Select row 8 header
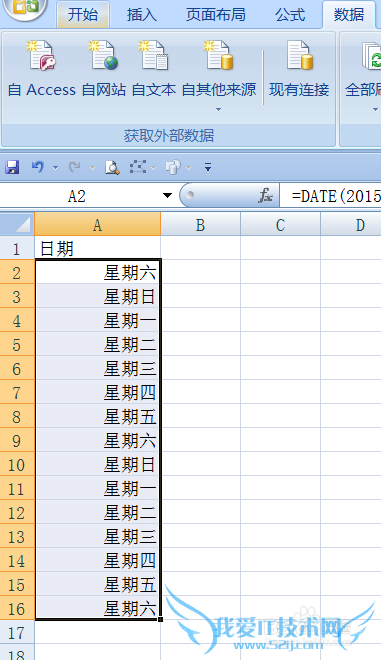381x660 pixels. pos(17,417)
